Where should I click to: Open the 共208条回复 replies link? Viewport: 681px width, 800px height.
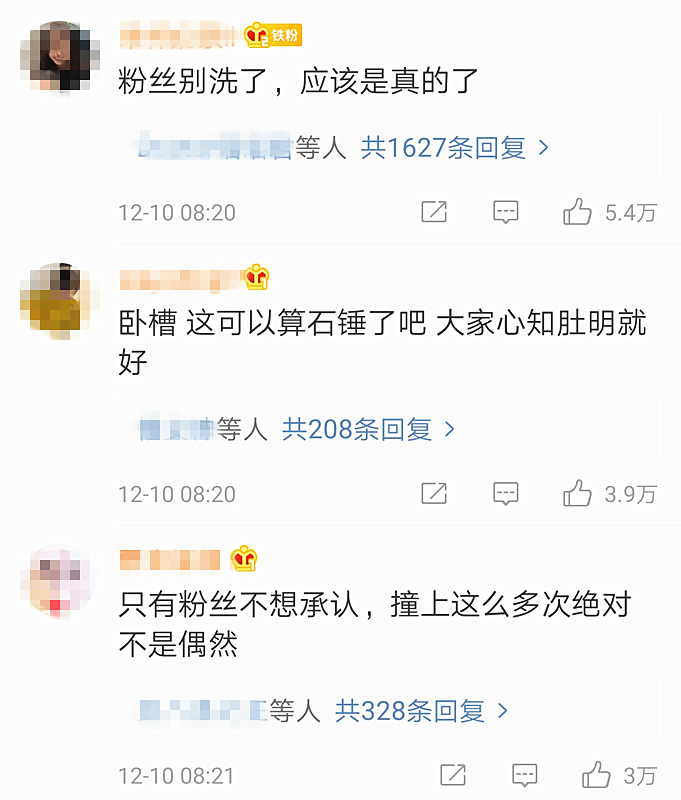click(x=357, y=429)
